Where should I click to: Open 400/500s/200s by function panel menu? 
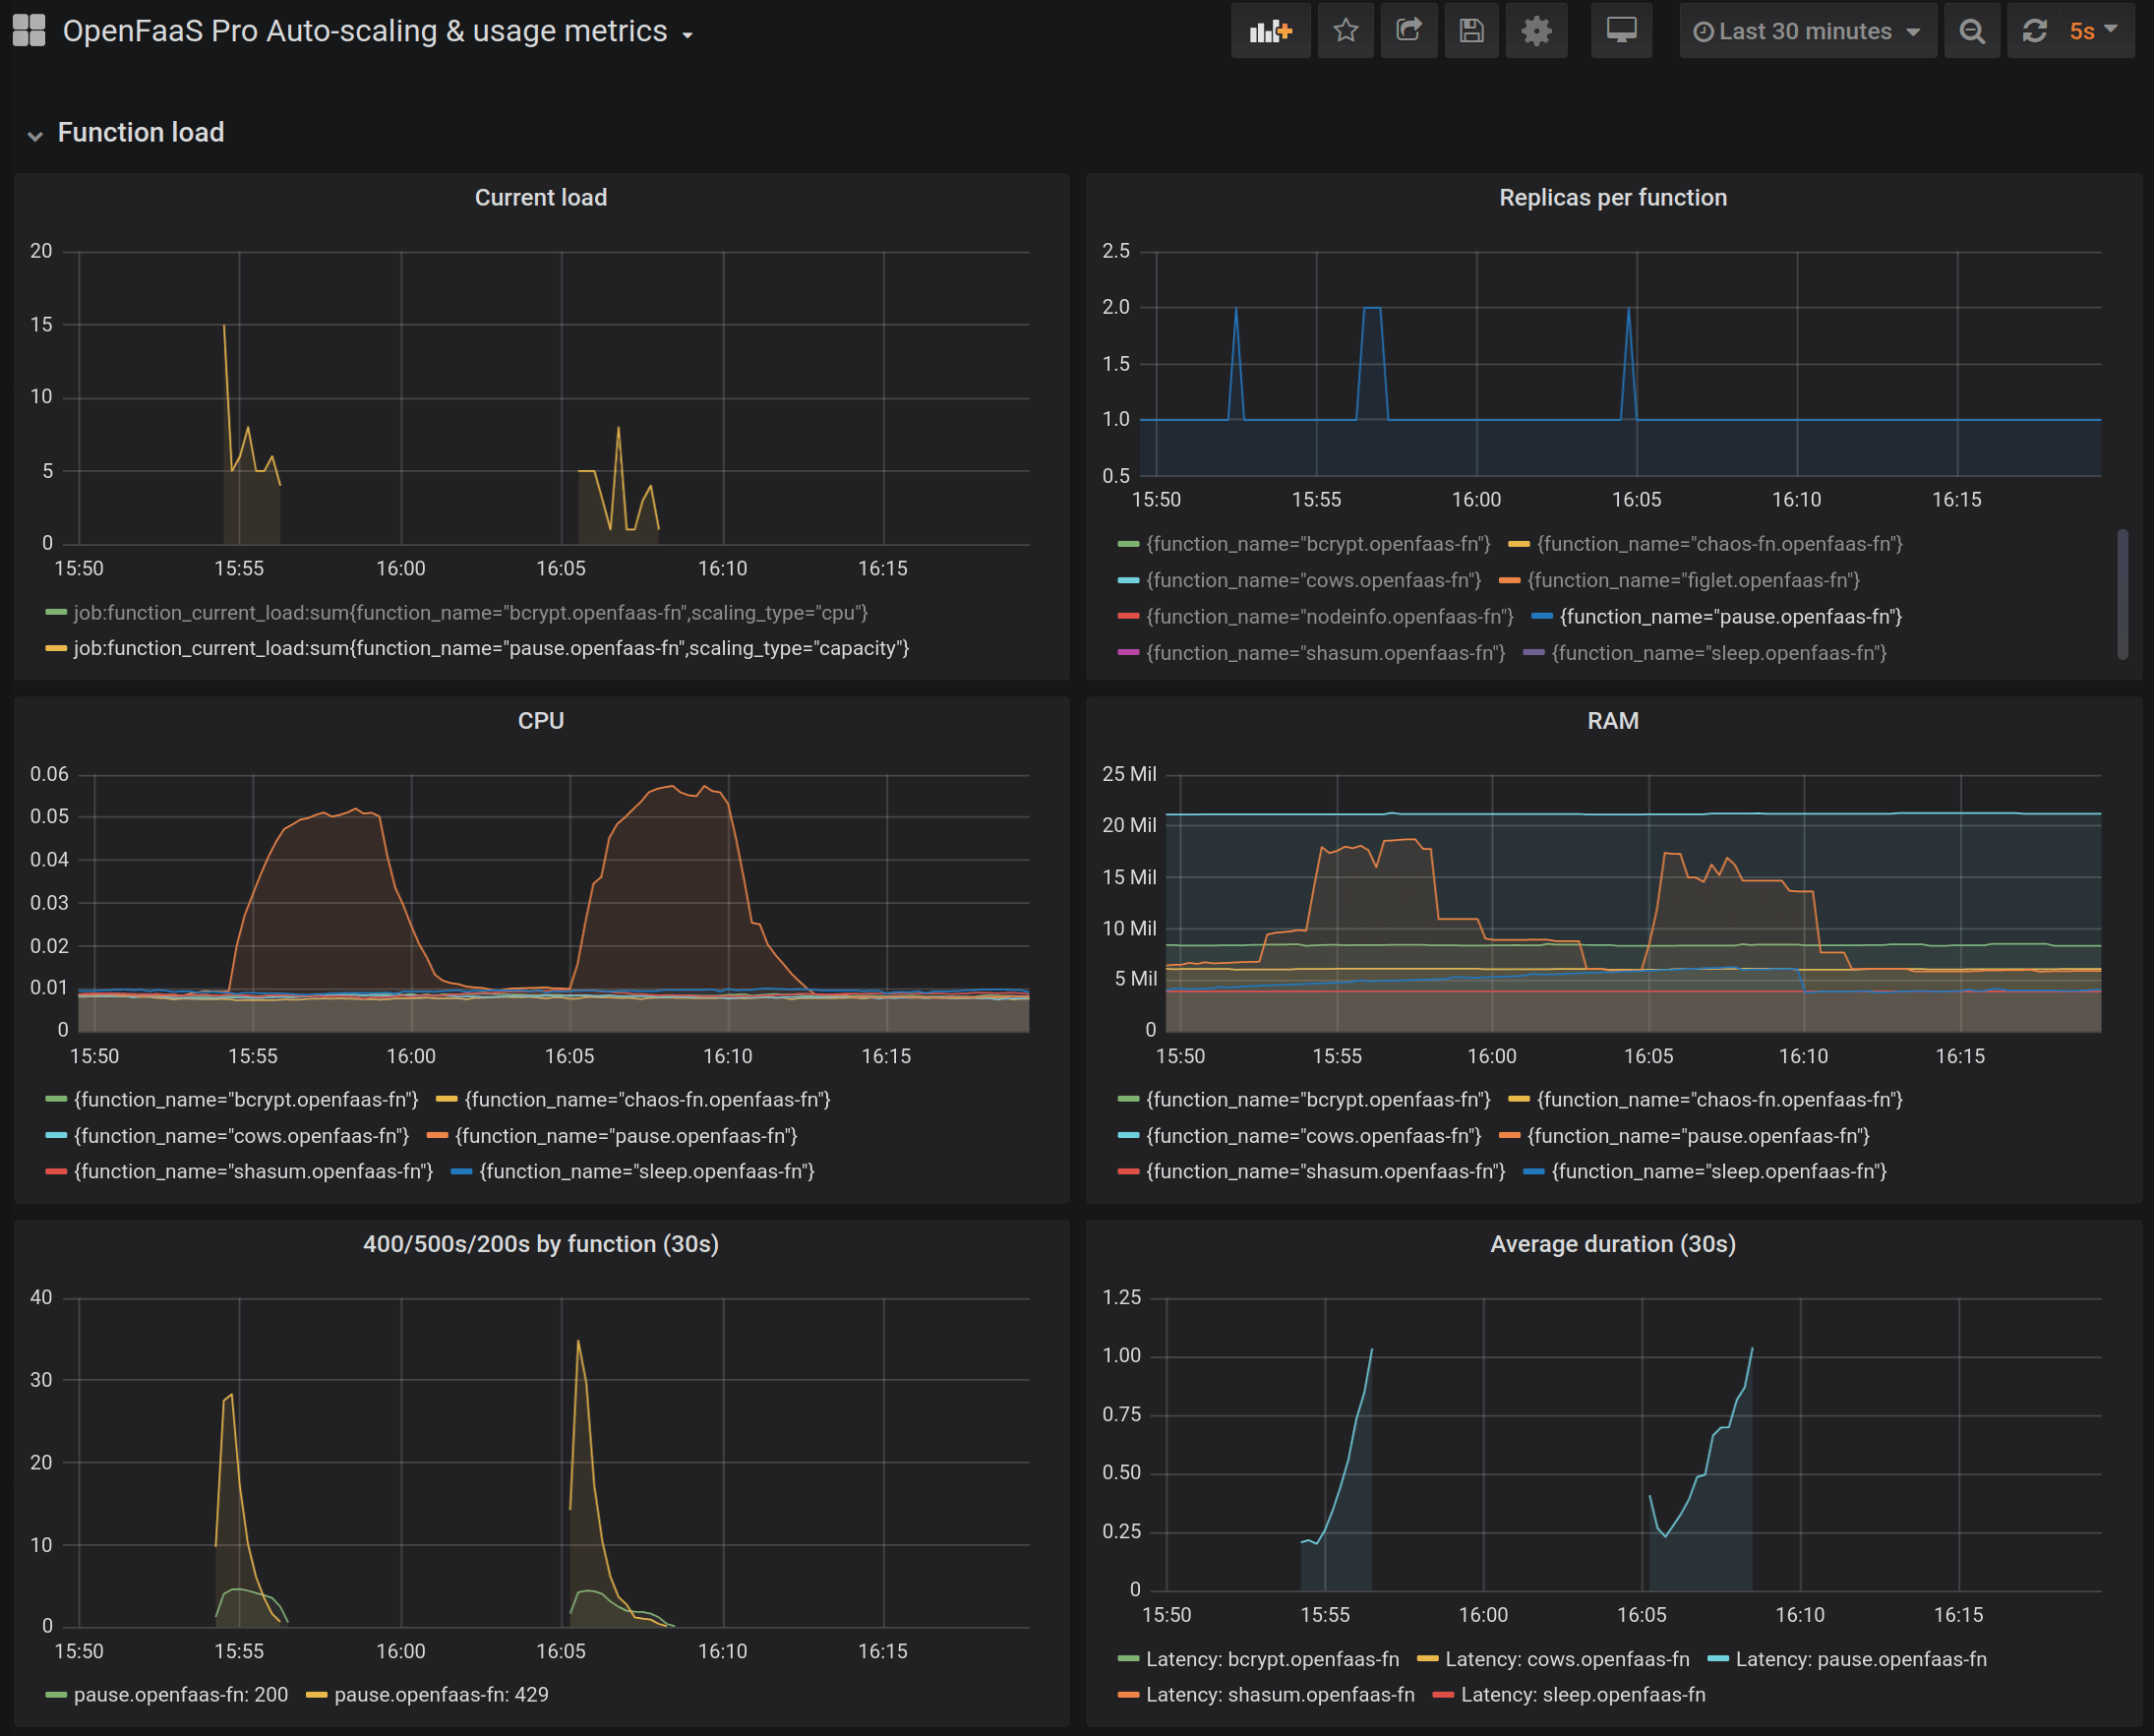(x=540, y=1244)
